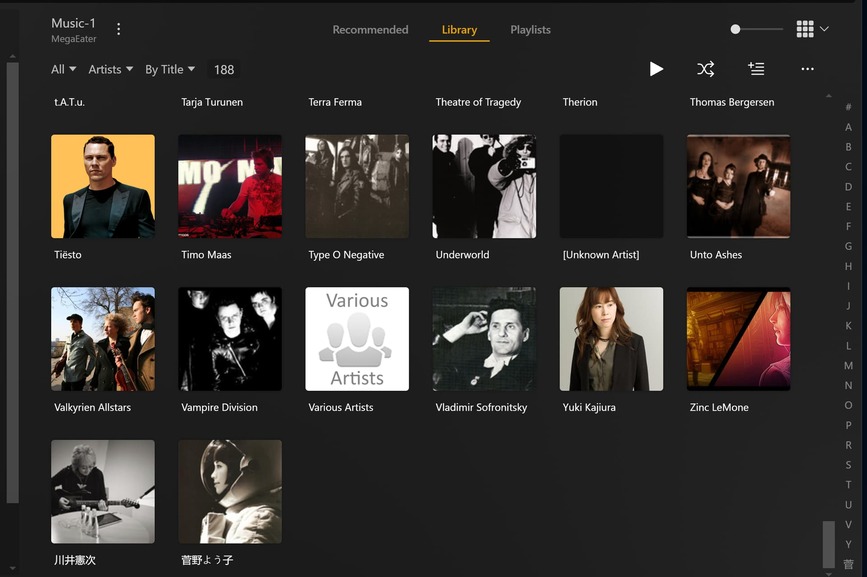Jump to letter C in the index
Image resolution: width=867 pixels, height=577 pixels.
(848, 167)
